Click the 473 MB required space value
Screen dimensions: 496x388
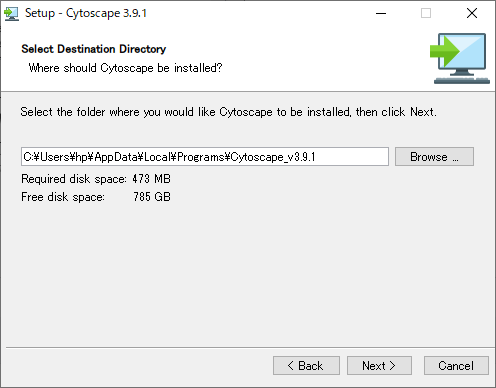coord(151,179)
